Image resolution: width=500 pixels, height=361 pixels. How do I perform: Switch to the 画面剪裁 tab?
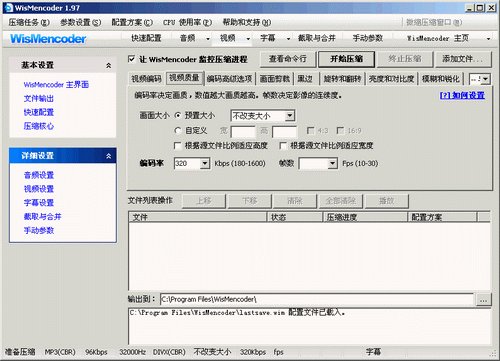275,79
